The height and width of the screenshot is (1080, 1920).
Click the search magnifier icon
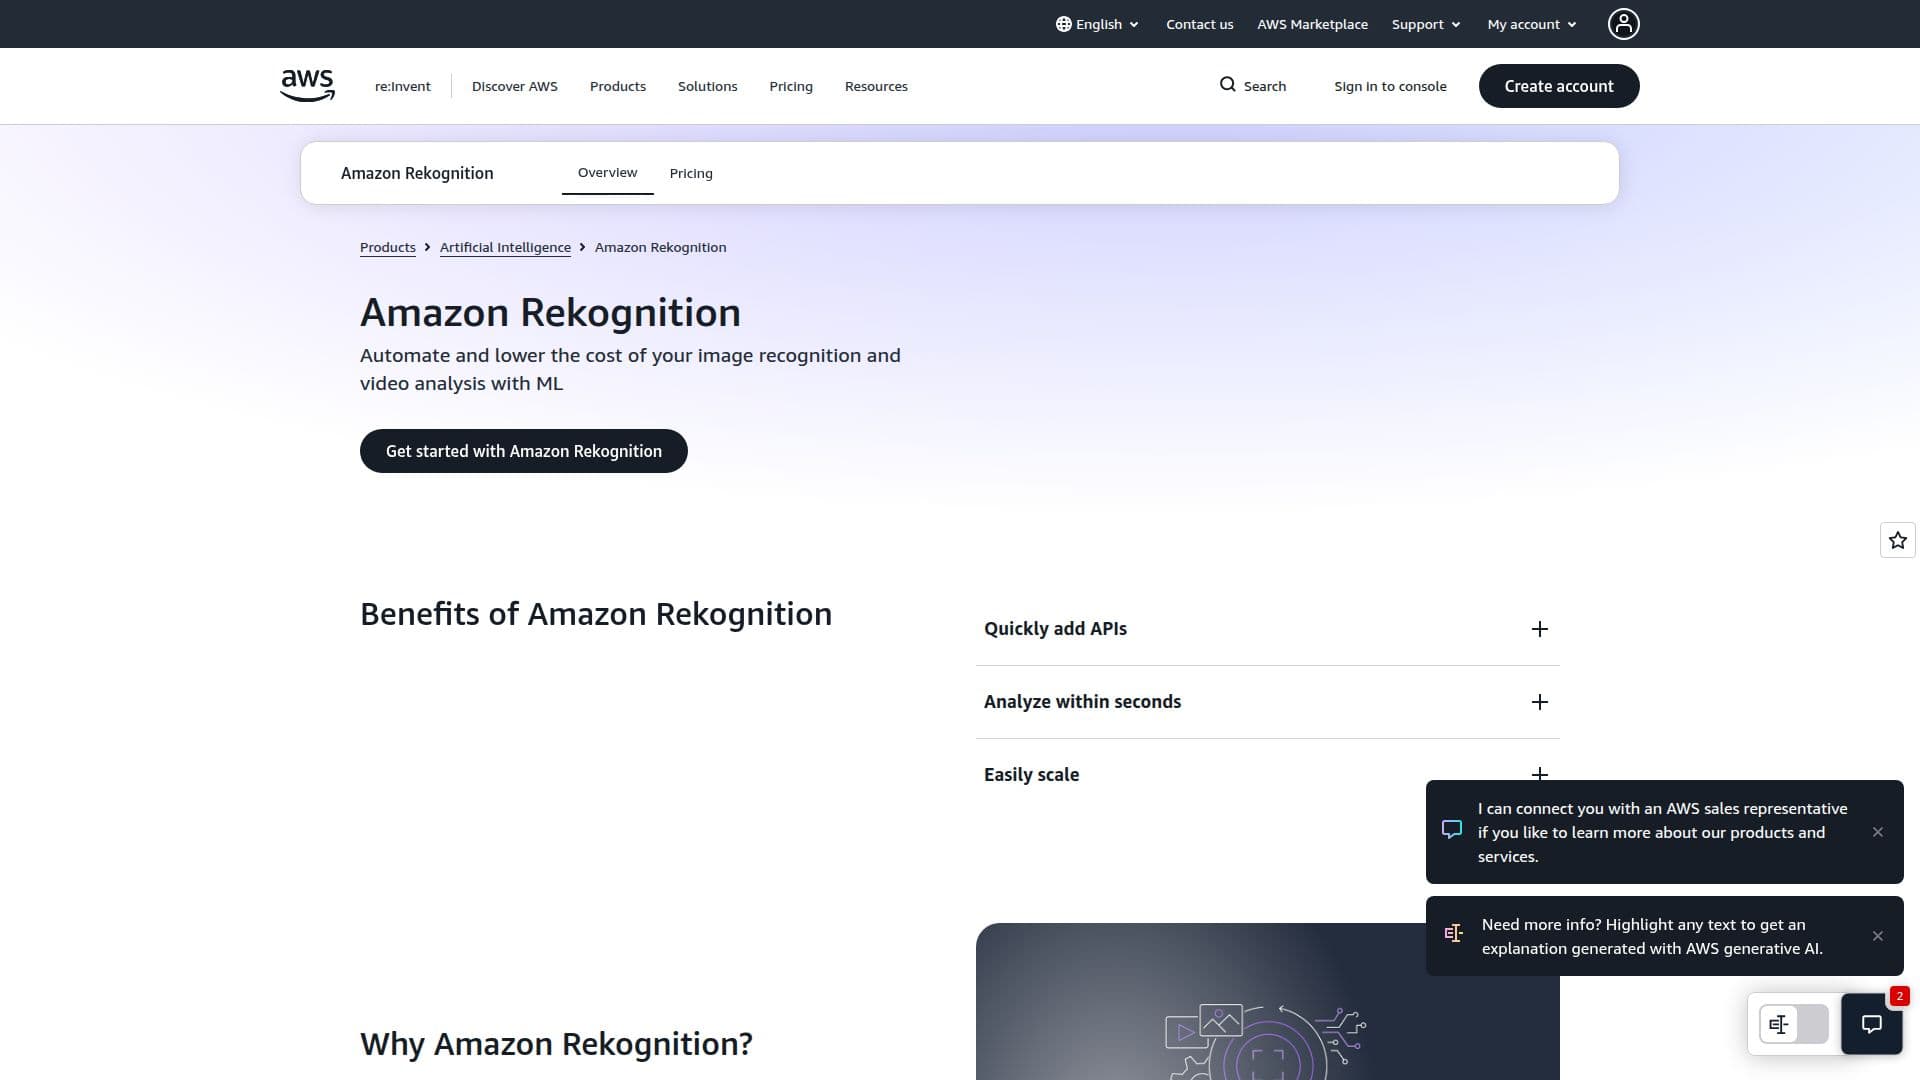click(x=1227, y=85)
